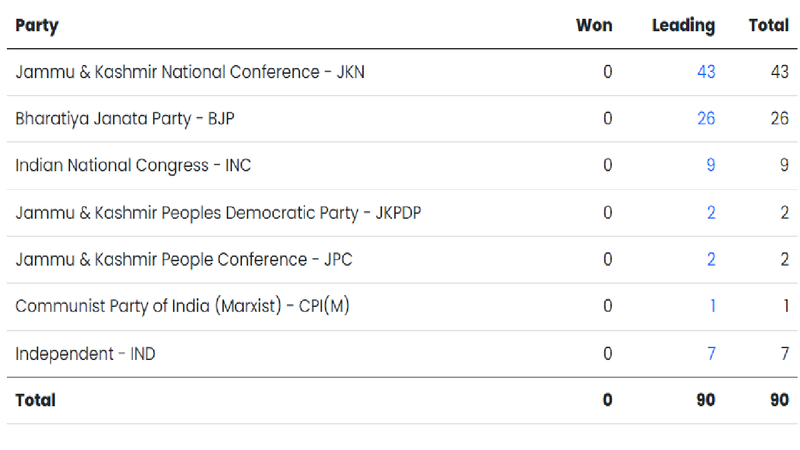This screenshot has width=800, height=450.
Task: Open Independent leading count link 7
Action: tap(711, 353)
